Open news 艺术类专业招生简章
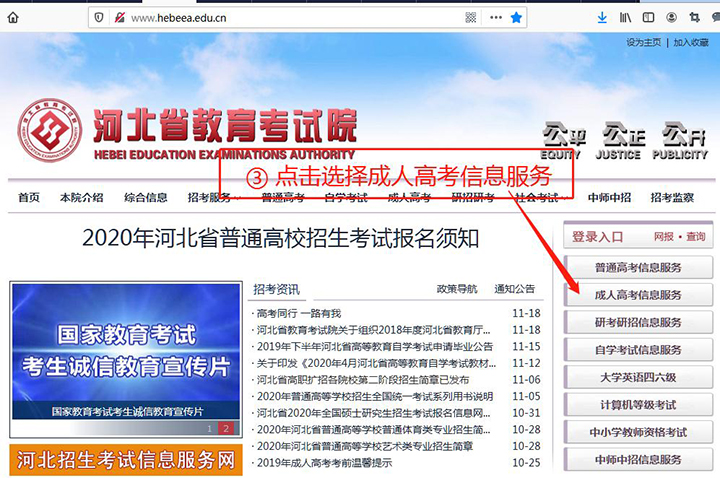Image resolution: width=720 pixels, height=478 pixels. (365, 446)
